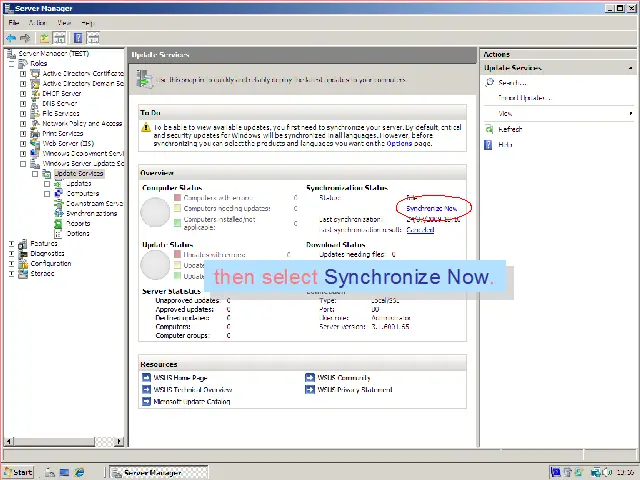
Task: Toggle the Show/Hide Console Tree toolbar icon
Action: point(60,38)
